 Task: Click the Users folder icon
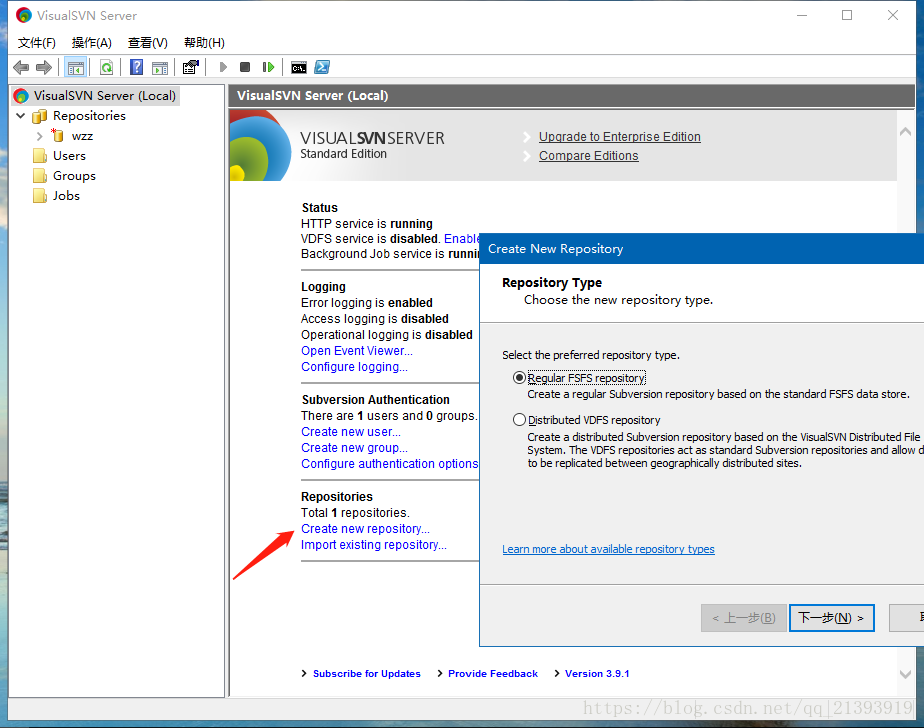tap(40, 156)
